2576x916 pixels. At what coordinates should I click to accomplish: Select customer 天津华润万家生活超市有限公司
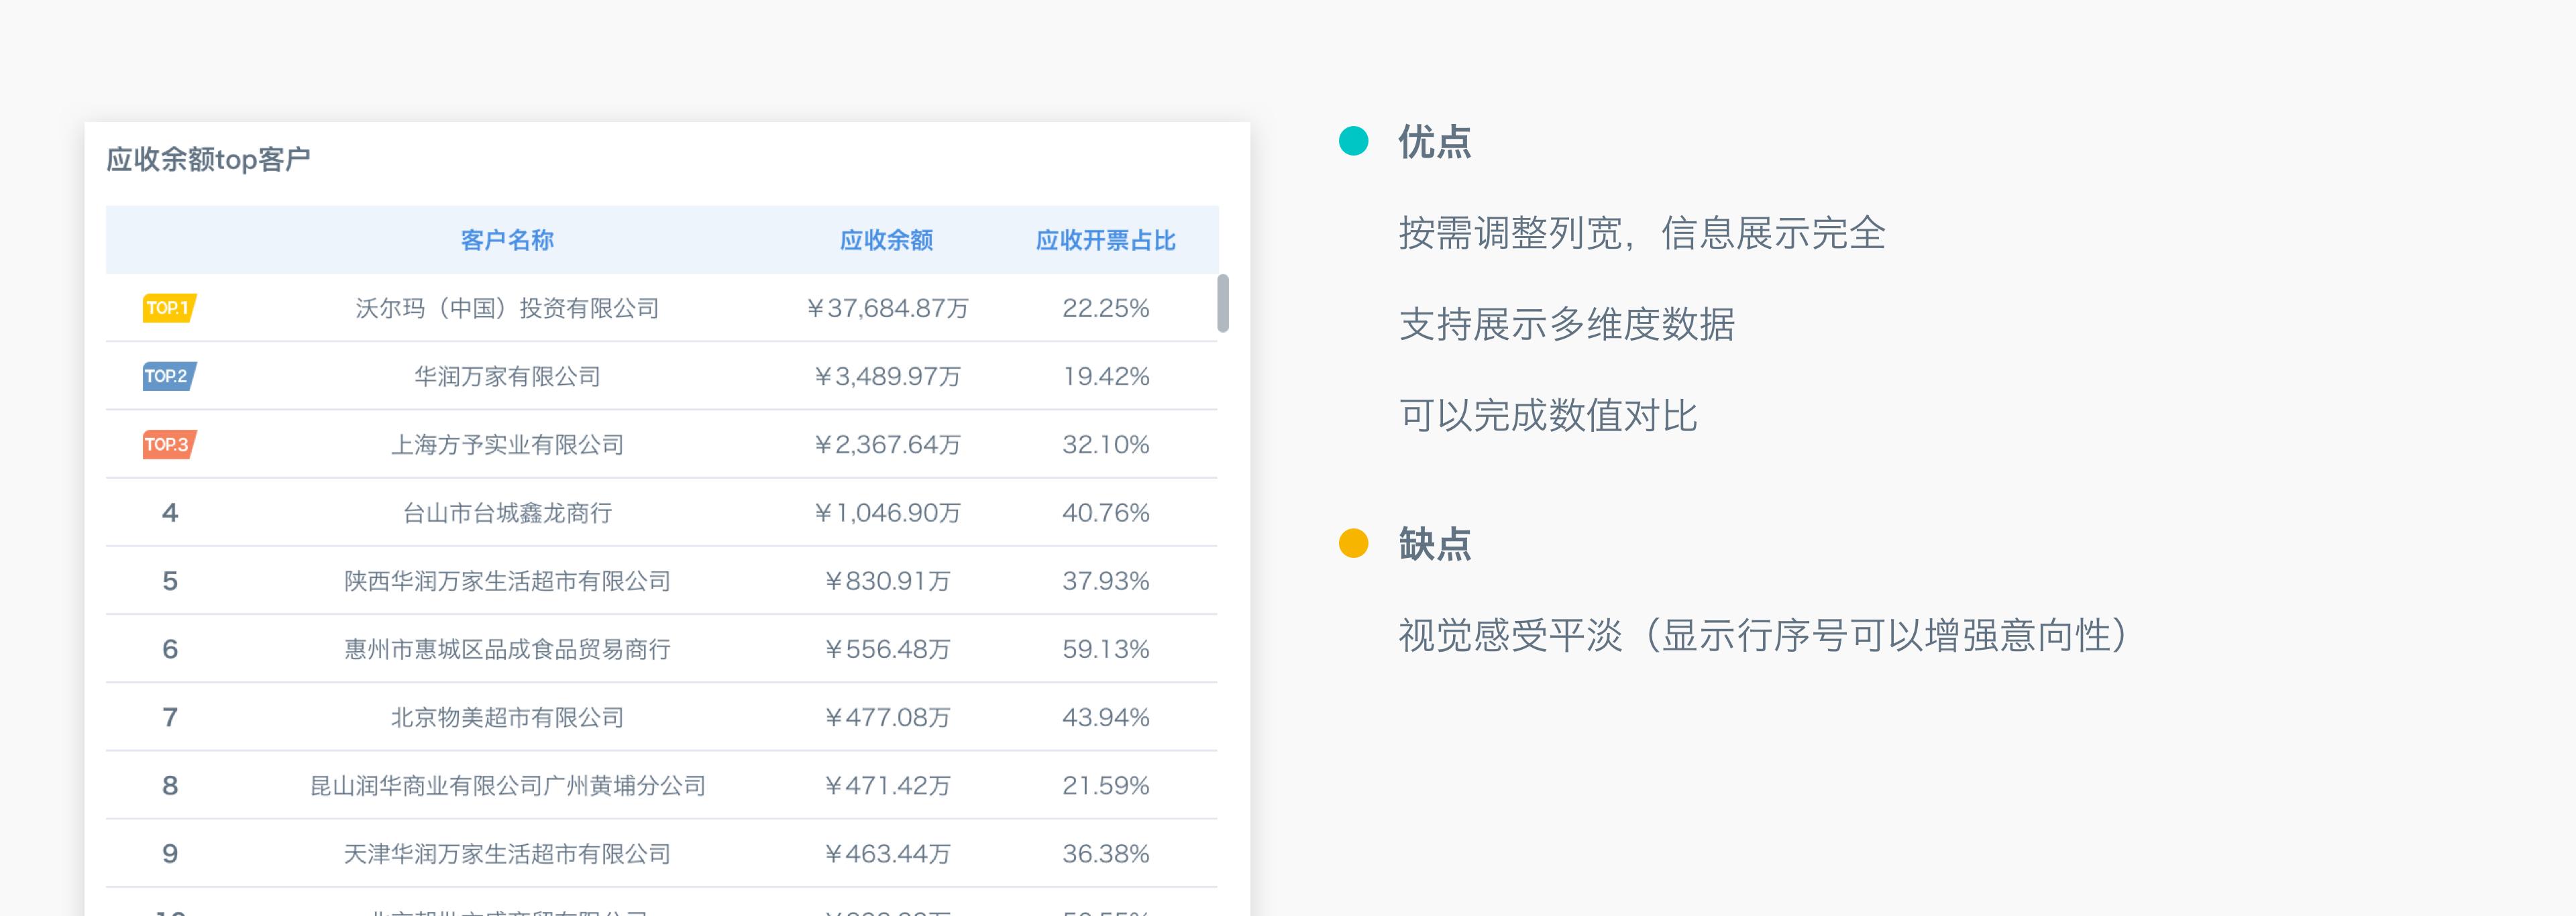tap(507, 854)
